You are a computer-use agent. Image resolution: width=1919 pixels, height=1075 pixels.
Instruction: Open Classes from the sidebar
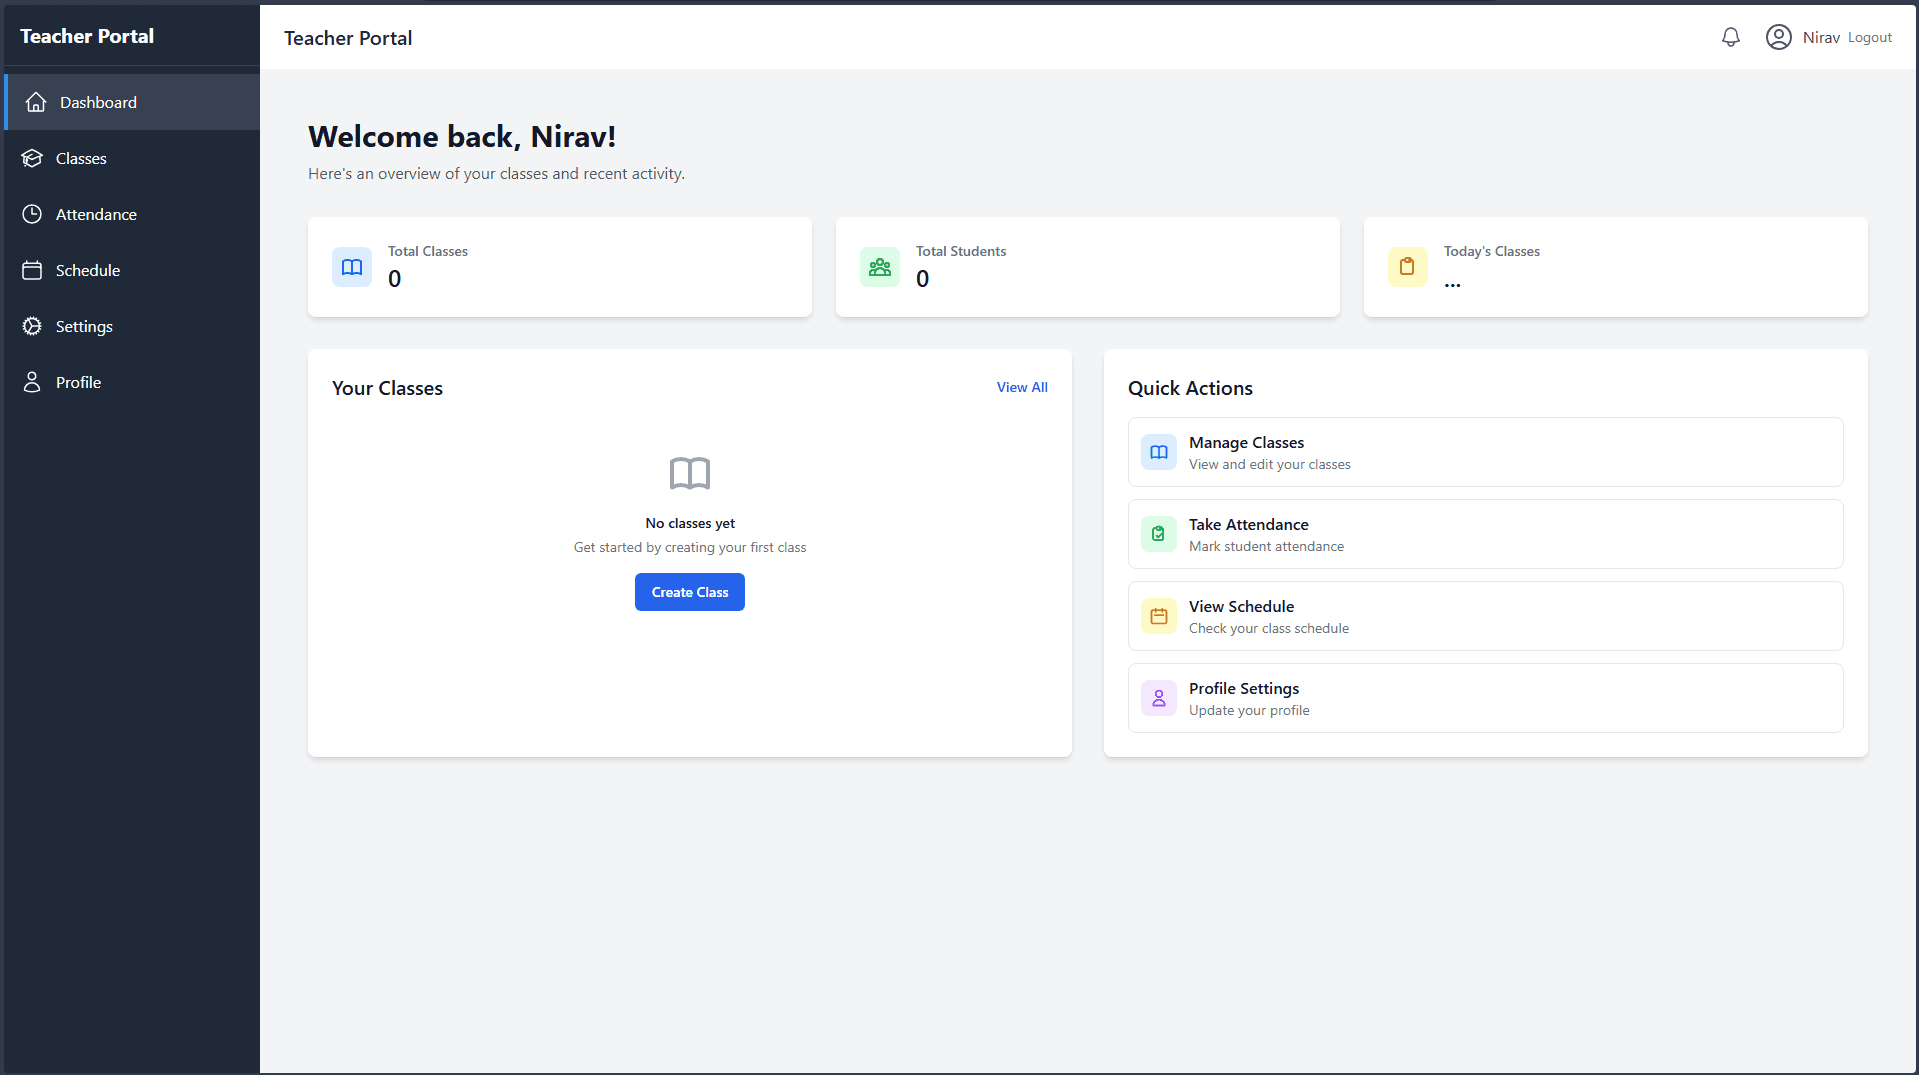[x=81, y=158]
